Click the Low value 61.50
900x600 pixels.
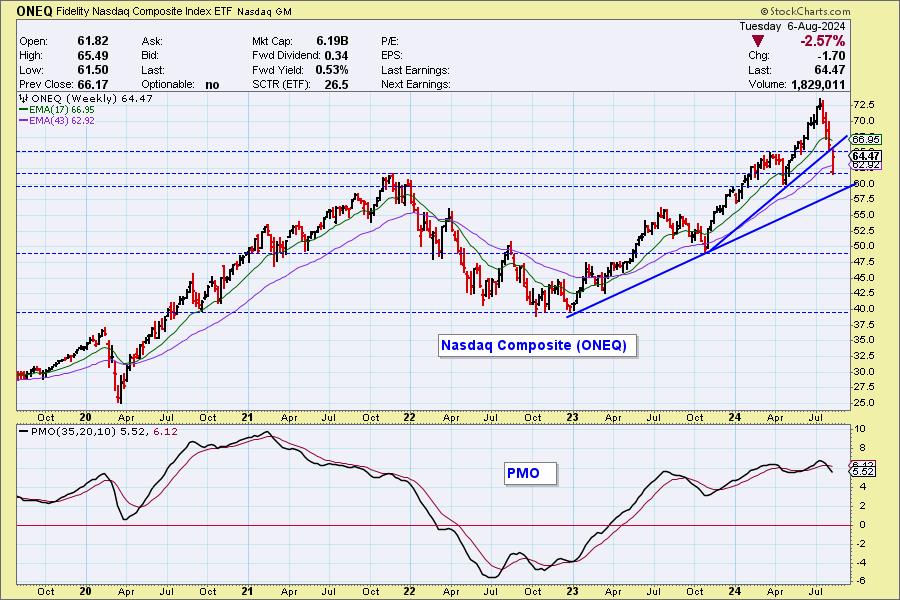tap(93, 70)
